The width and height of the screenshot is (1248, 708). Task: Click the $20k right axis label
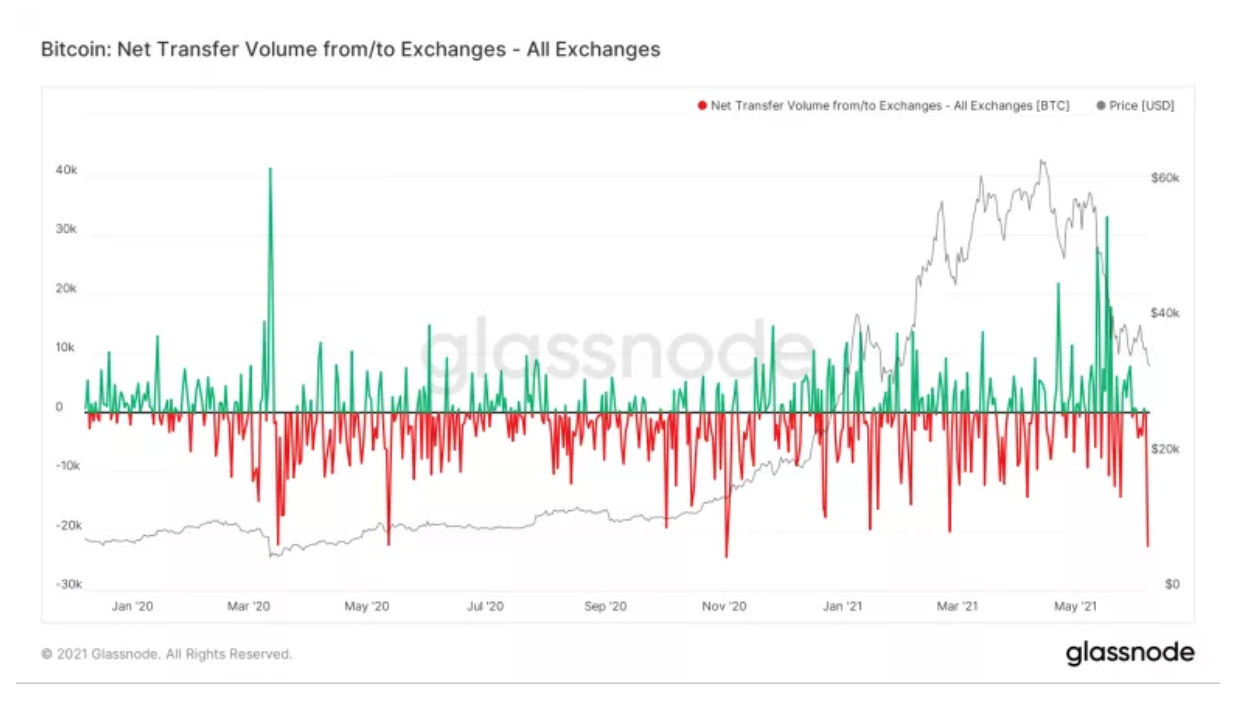1166,450
